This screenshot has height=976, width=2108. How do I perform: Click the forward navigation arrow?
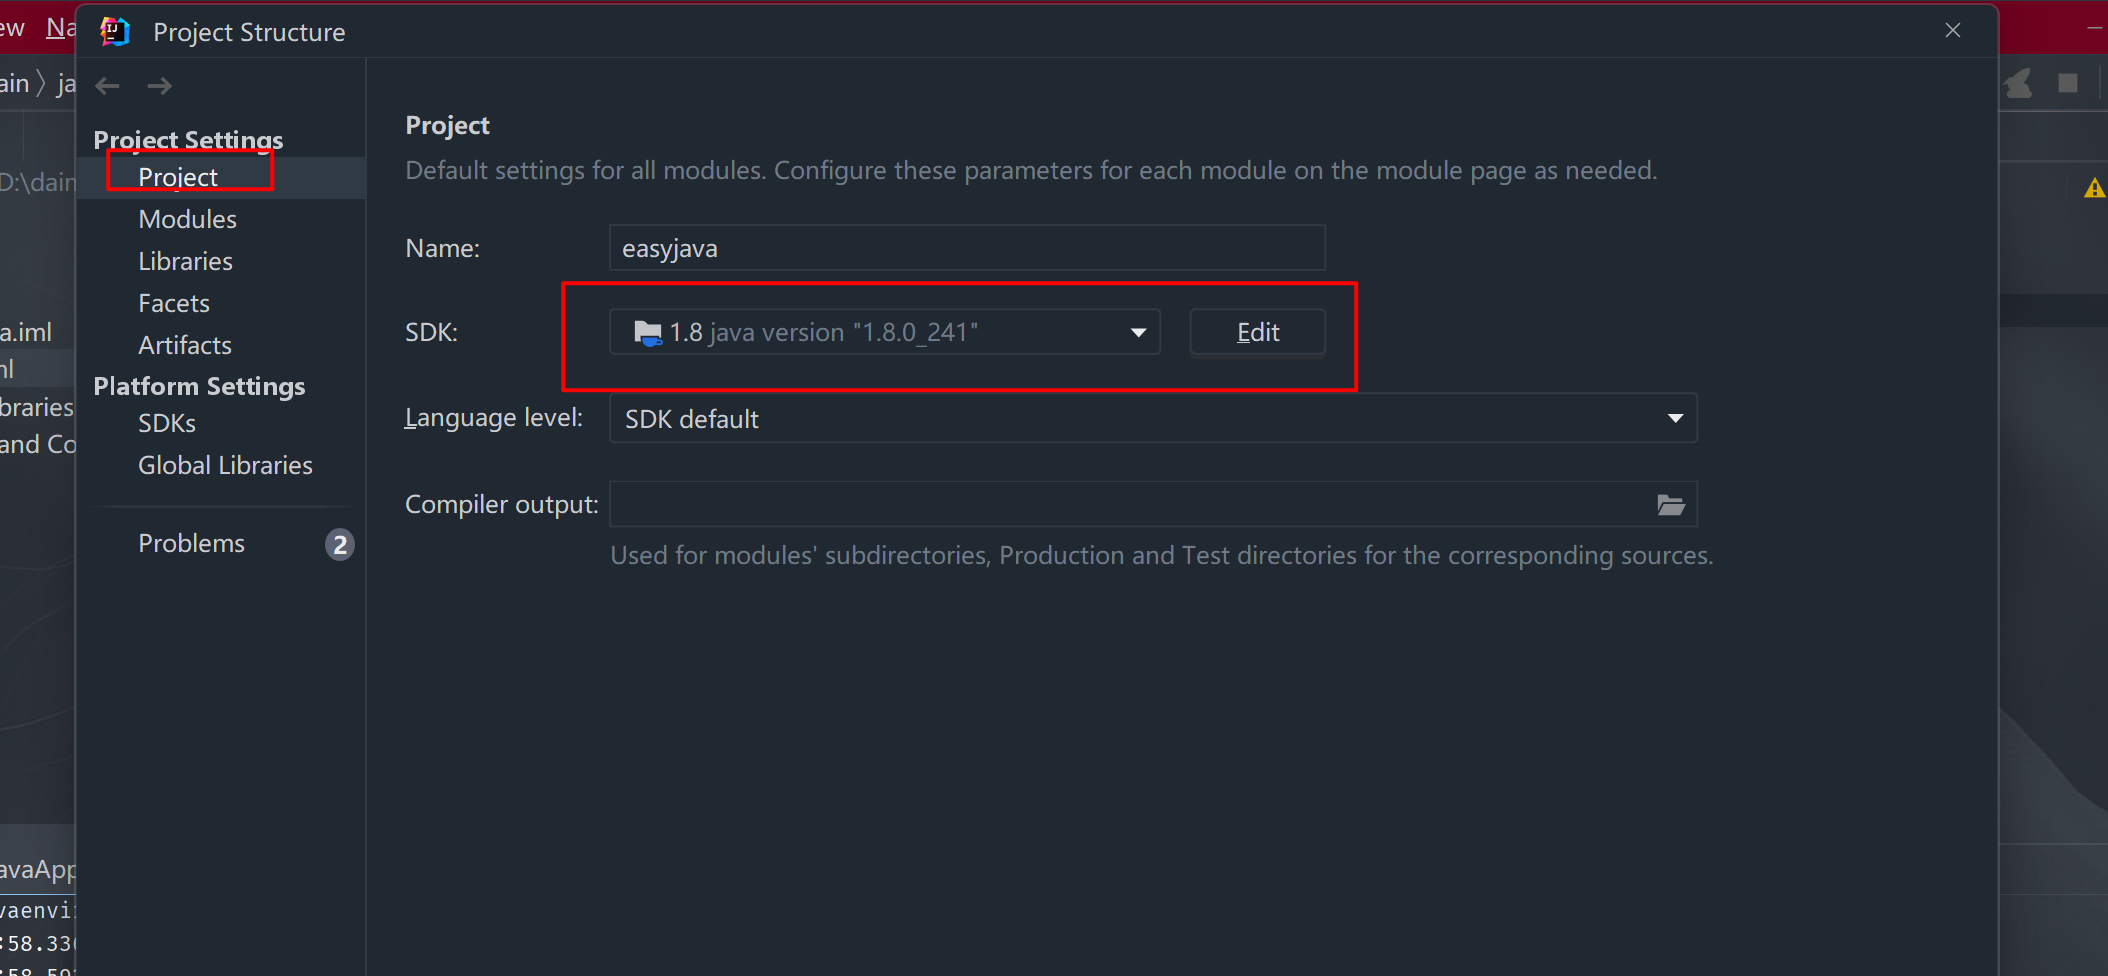[160, 86]
